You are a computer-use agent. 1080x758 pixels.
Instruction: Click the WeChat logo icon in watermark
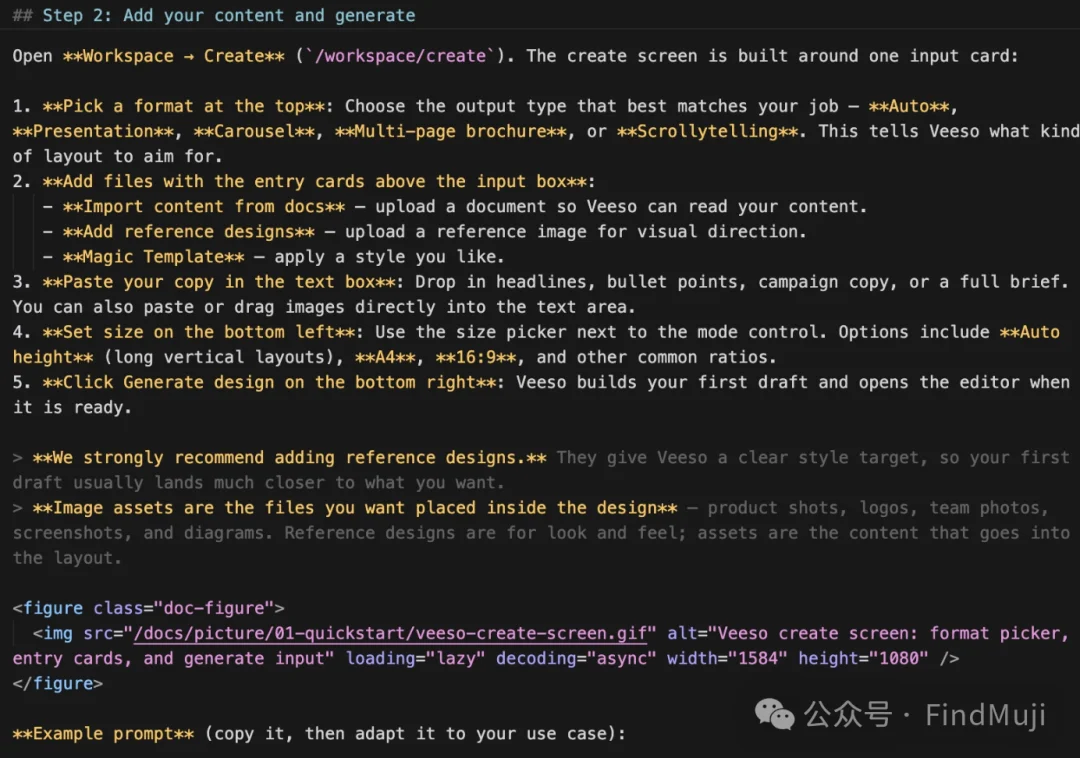click(x=774, y=714)
